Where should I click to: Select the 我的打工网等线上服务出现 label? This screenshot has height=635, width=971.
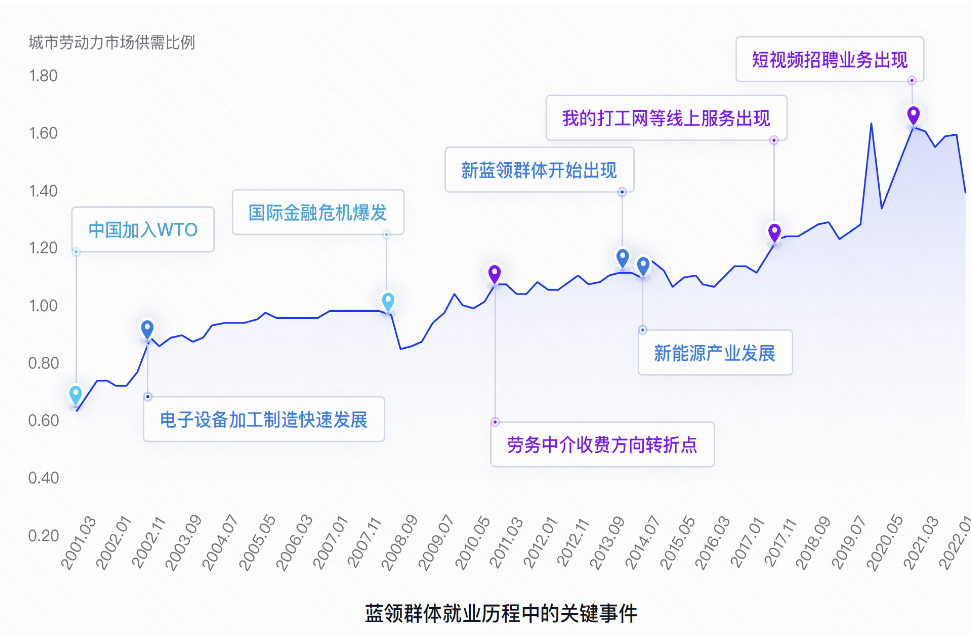pos(666,118)
